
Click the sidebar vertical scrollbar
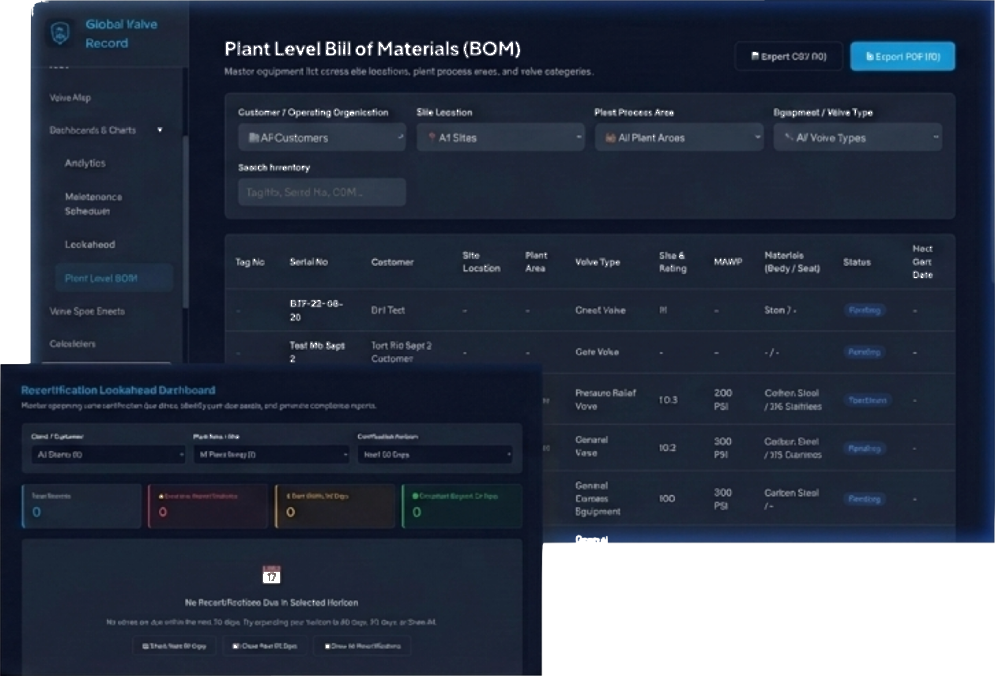click(x=185, y=222)
